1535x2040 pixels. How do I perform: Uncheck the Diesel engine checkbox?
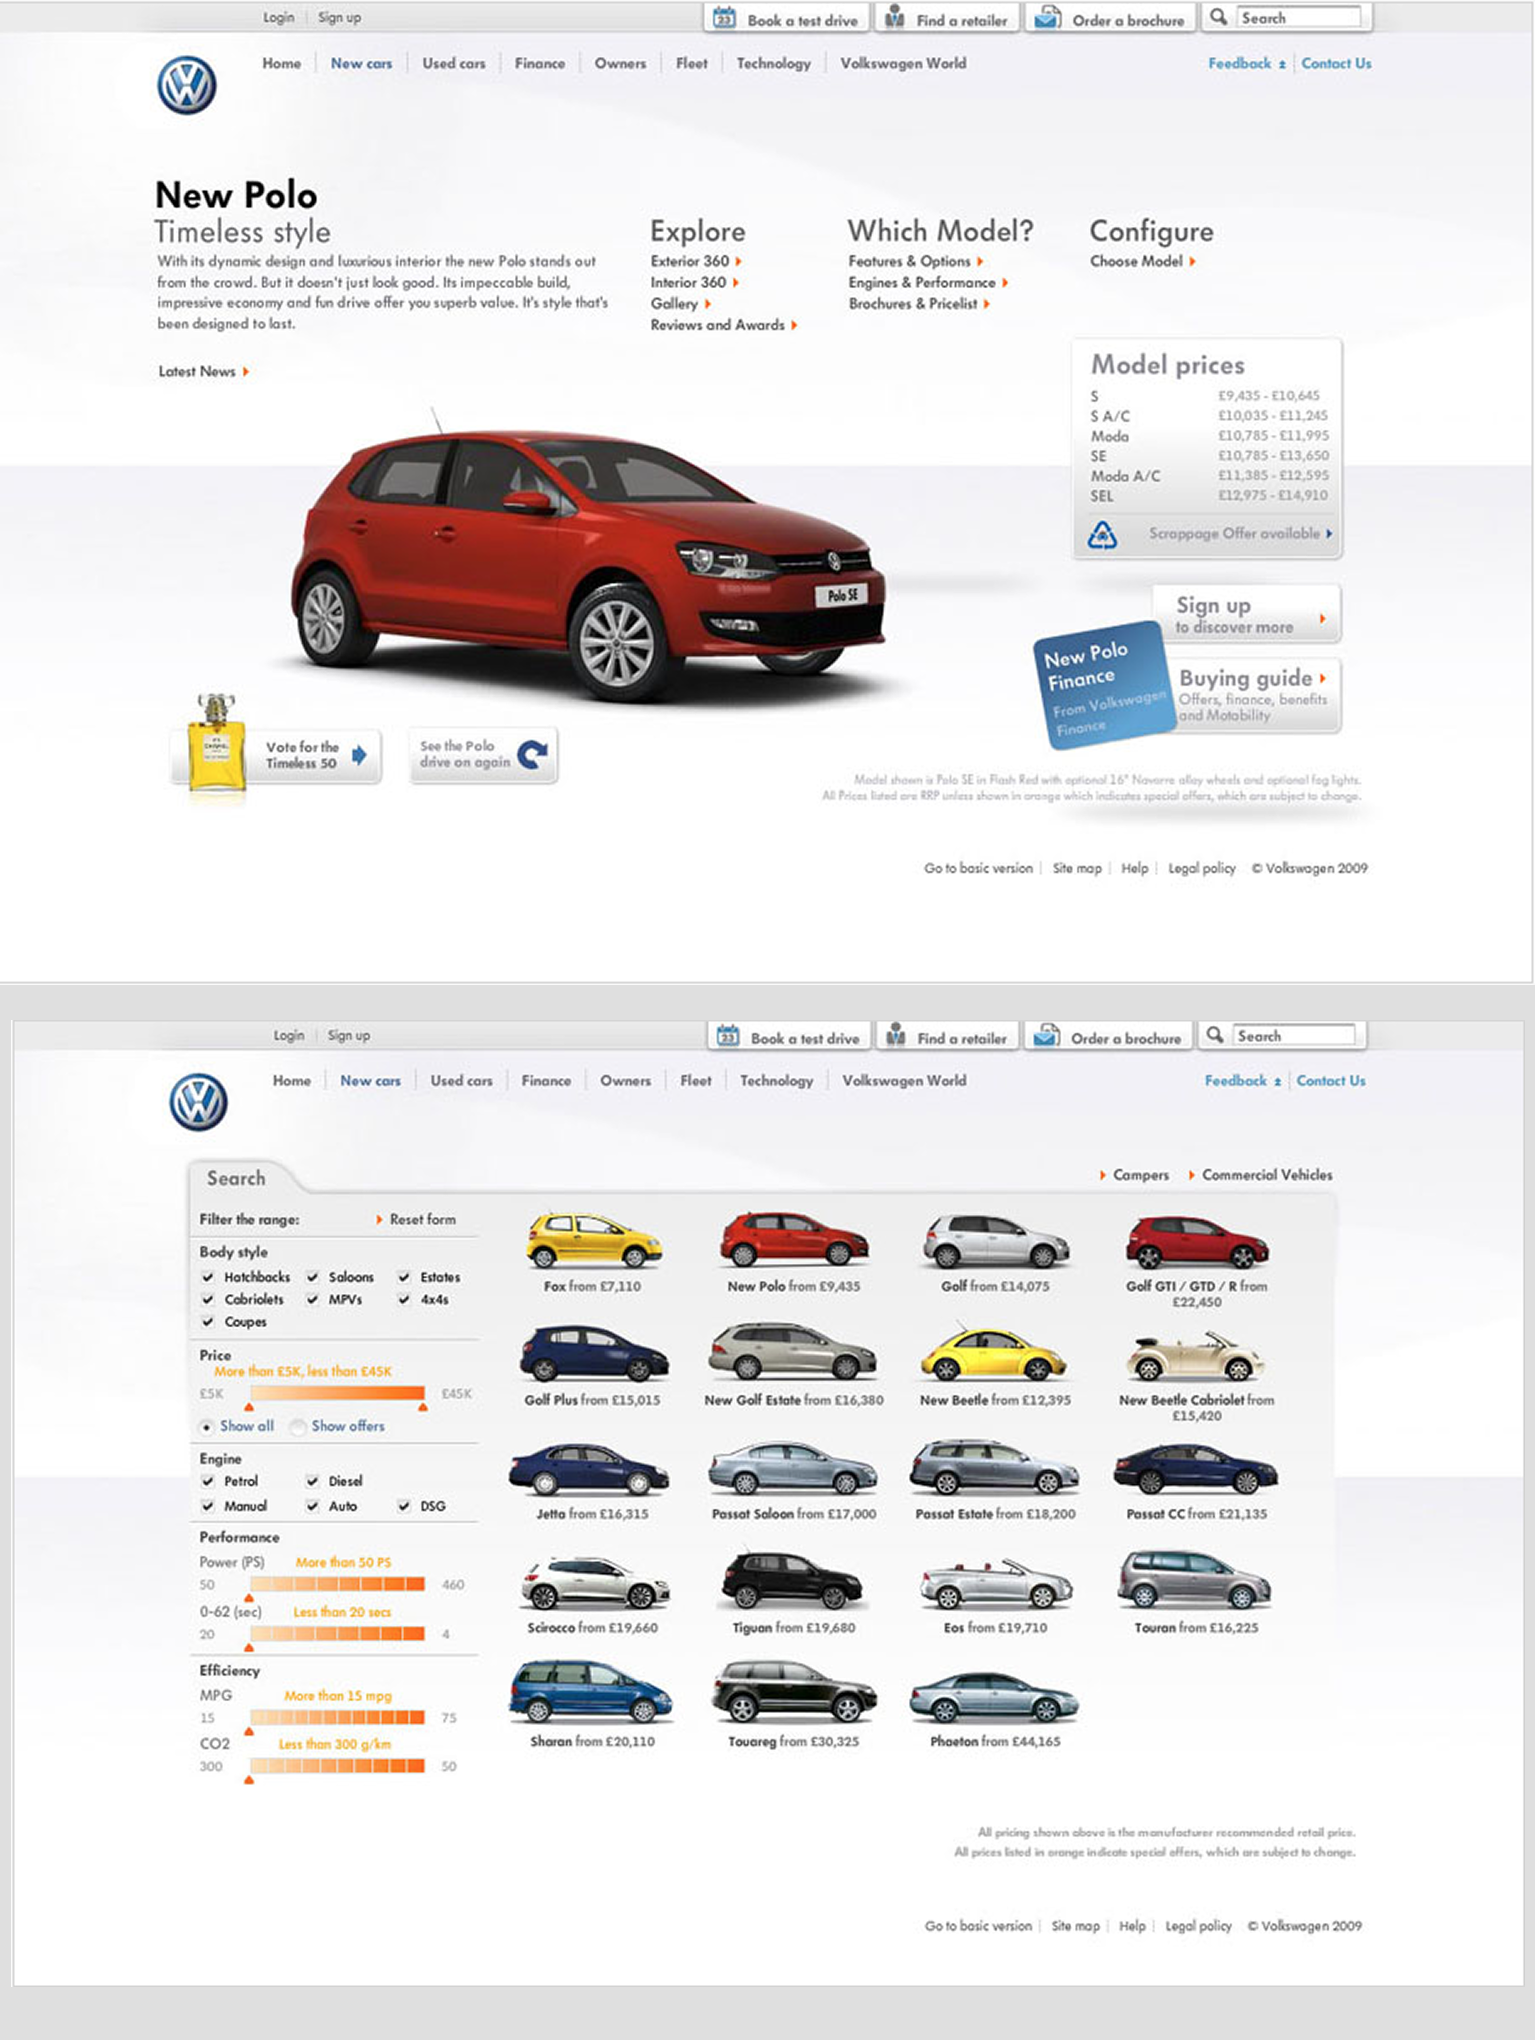(313, 1481)
